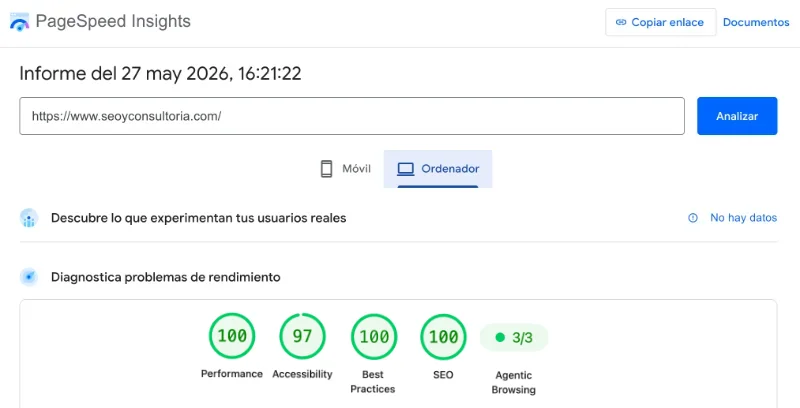Click the mobile phone icon
Image resolution: width=800 pixels, height=408 pixels.
tap(327, 169)
